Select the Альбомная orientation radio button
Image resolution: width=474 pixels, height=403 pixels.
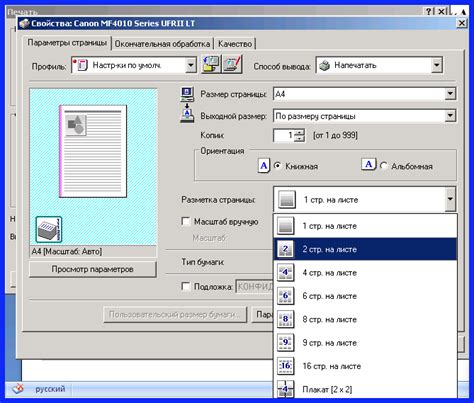(x=384, y=166)
